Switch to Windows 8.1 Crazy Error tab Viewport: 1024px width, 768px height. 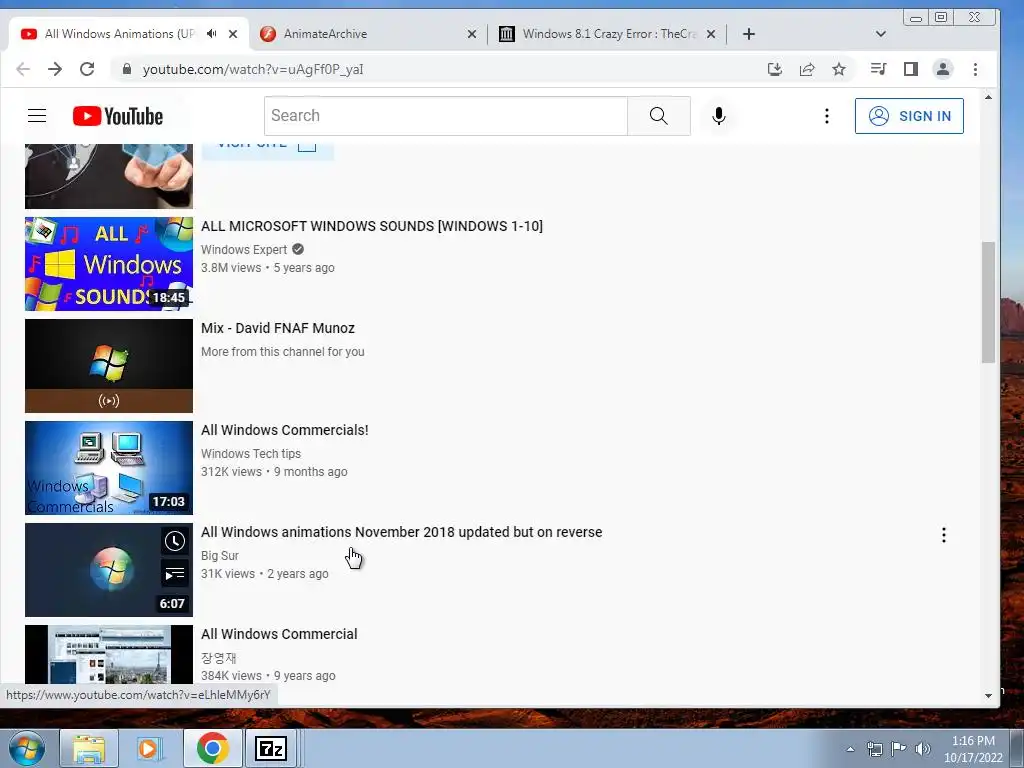coord(607,34)
